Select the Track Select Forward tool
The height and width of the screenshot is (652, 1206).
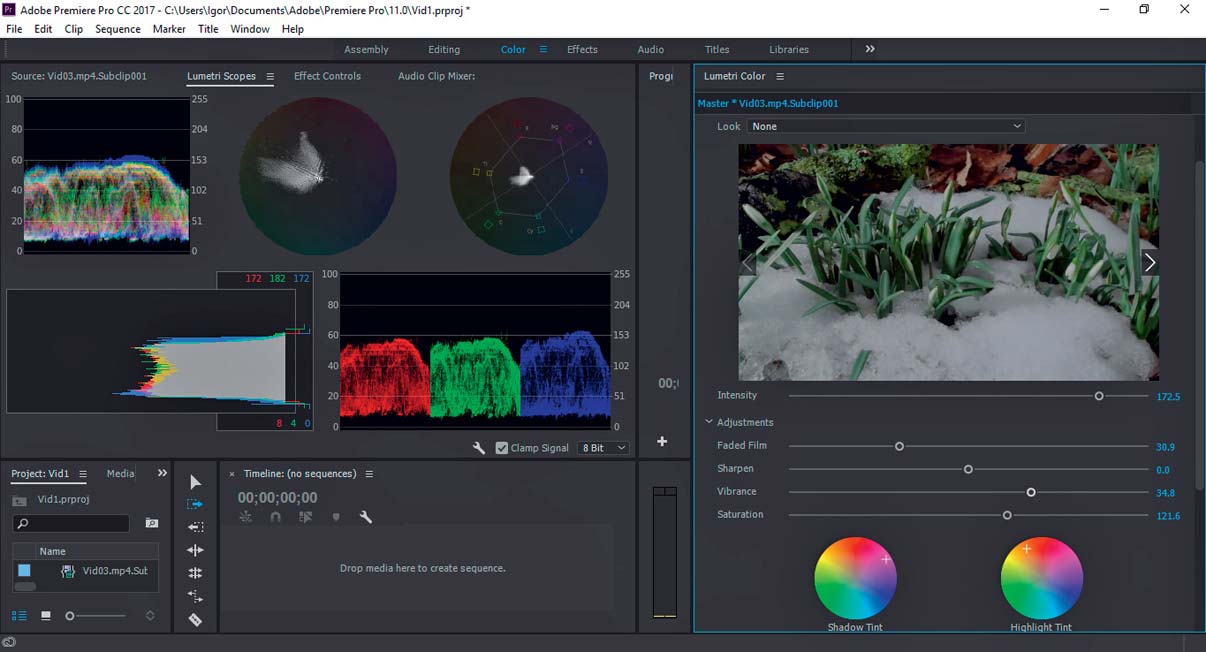tap(195, 504)
